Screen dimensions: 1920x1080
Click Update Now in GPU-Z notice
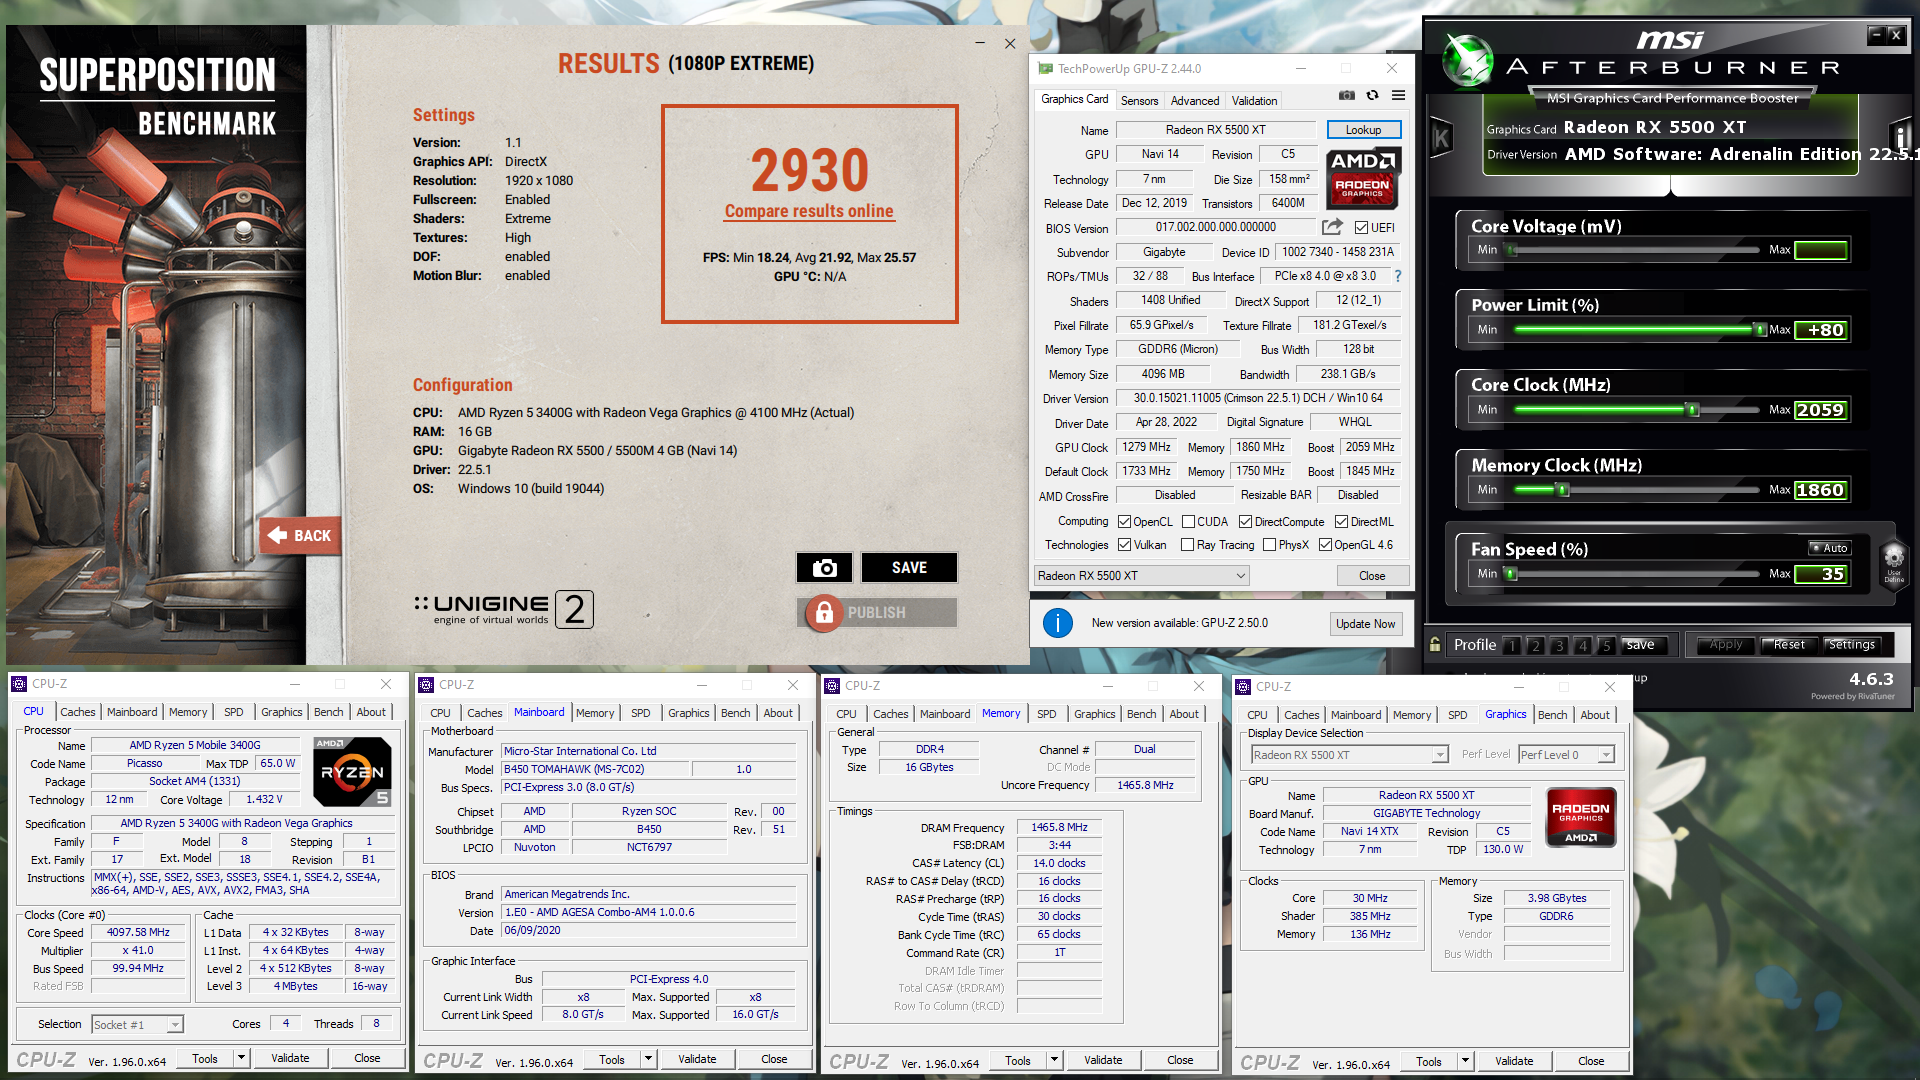click(x=1365, y=624)
